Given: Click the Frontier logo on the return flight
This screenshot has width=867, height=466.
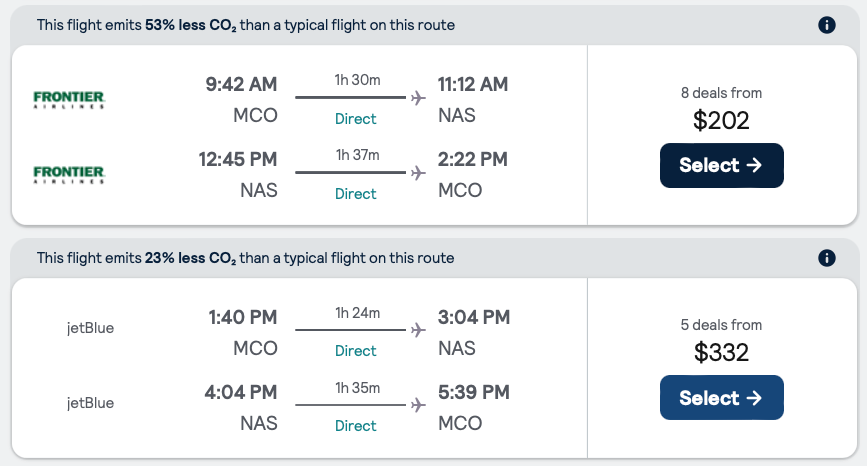Looking at the screenshot, I should point(68,174).
